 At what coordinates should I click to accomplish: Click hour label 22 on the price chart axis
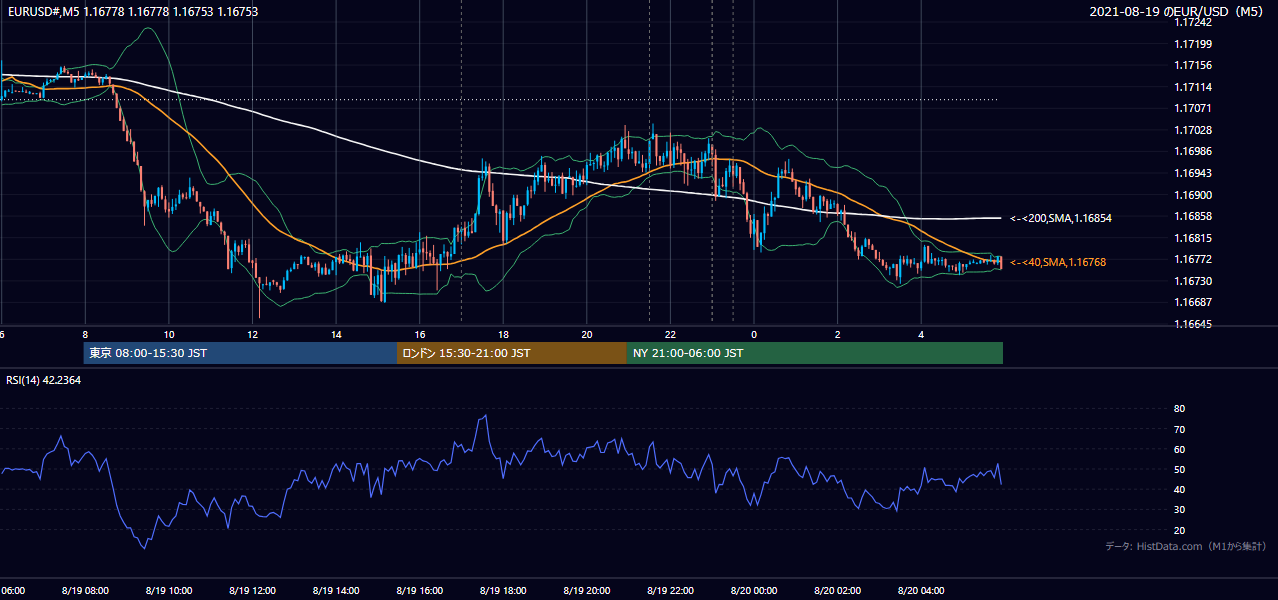click(670, 334)
